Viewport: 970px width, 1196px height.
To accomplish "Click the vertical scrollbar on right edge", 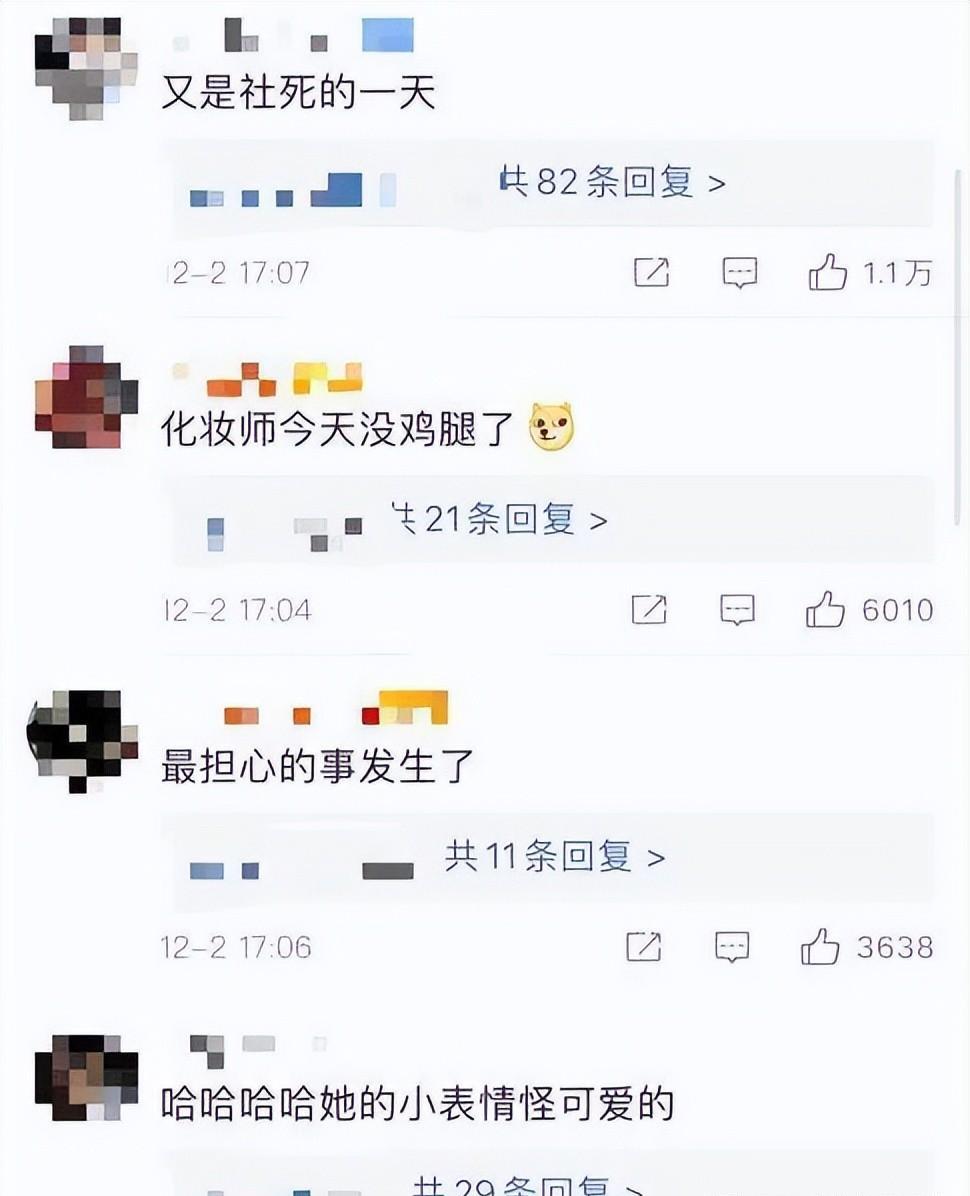I will [957, 348].
